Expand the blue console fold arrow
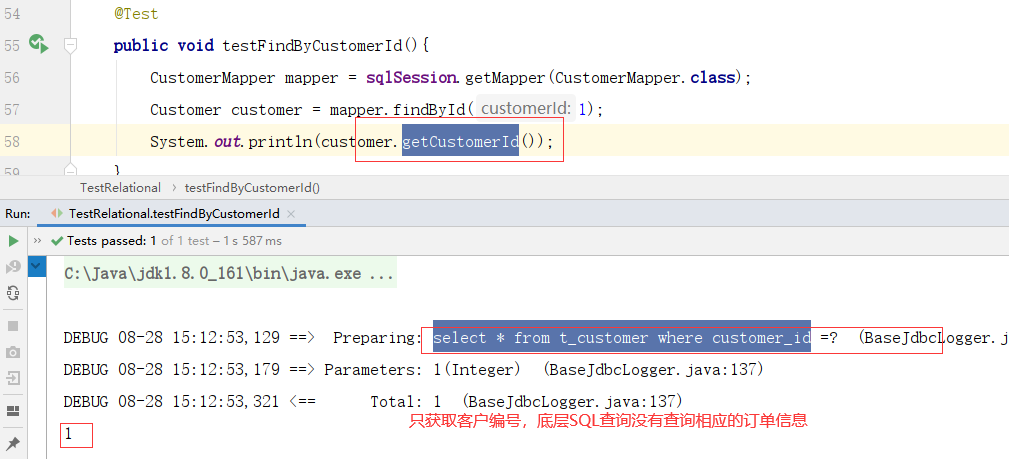The height and width of the screenshot is (459, 1009). click(37, 266)
